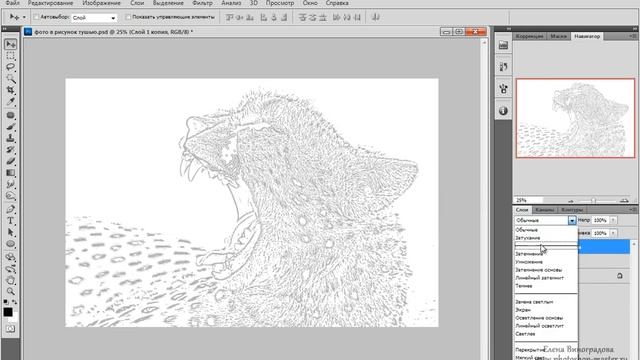Click the background layer lock icon
The image size is (640, 360).
620,276
